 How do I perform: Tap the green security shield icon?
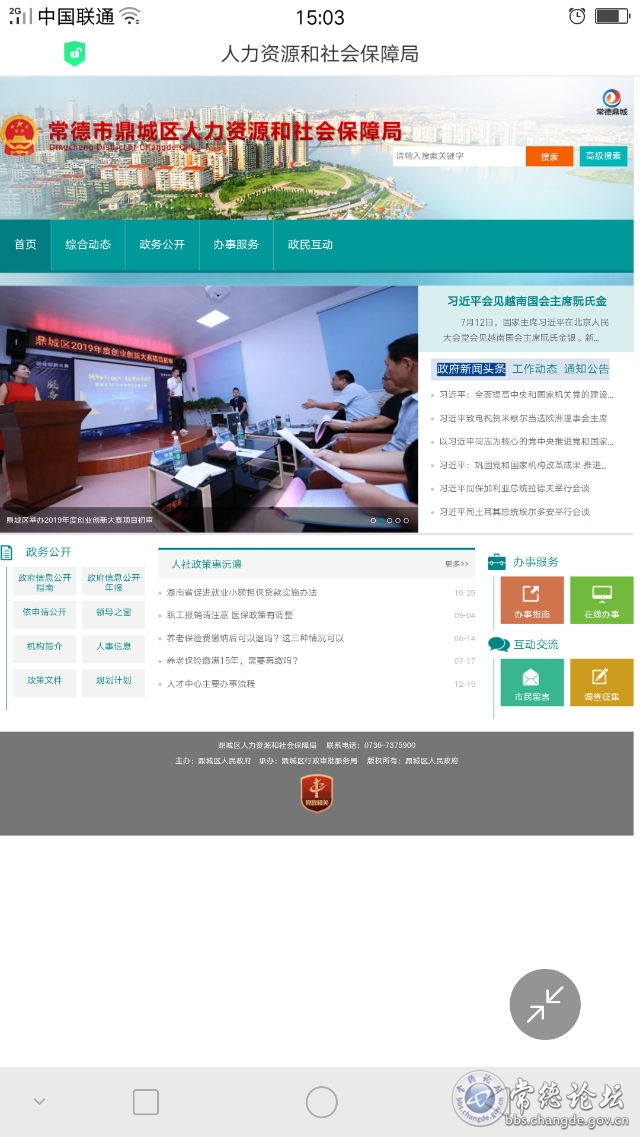click(75, 54)
